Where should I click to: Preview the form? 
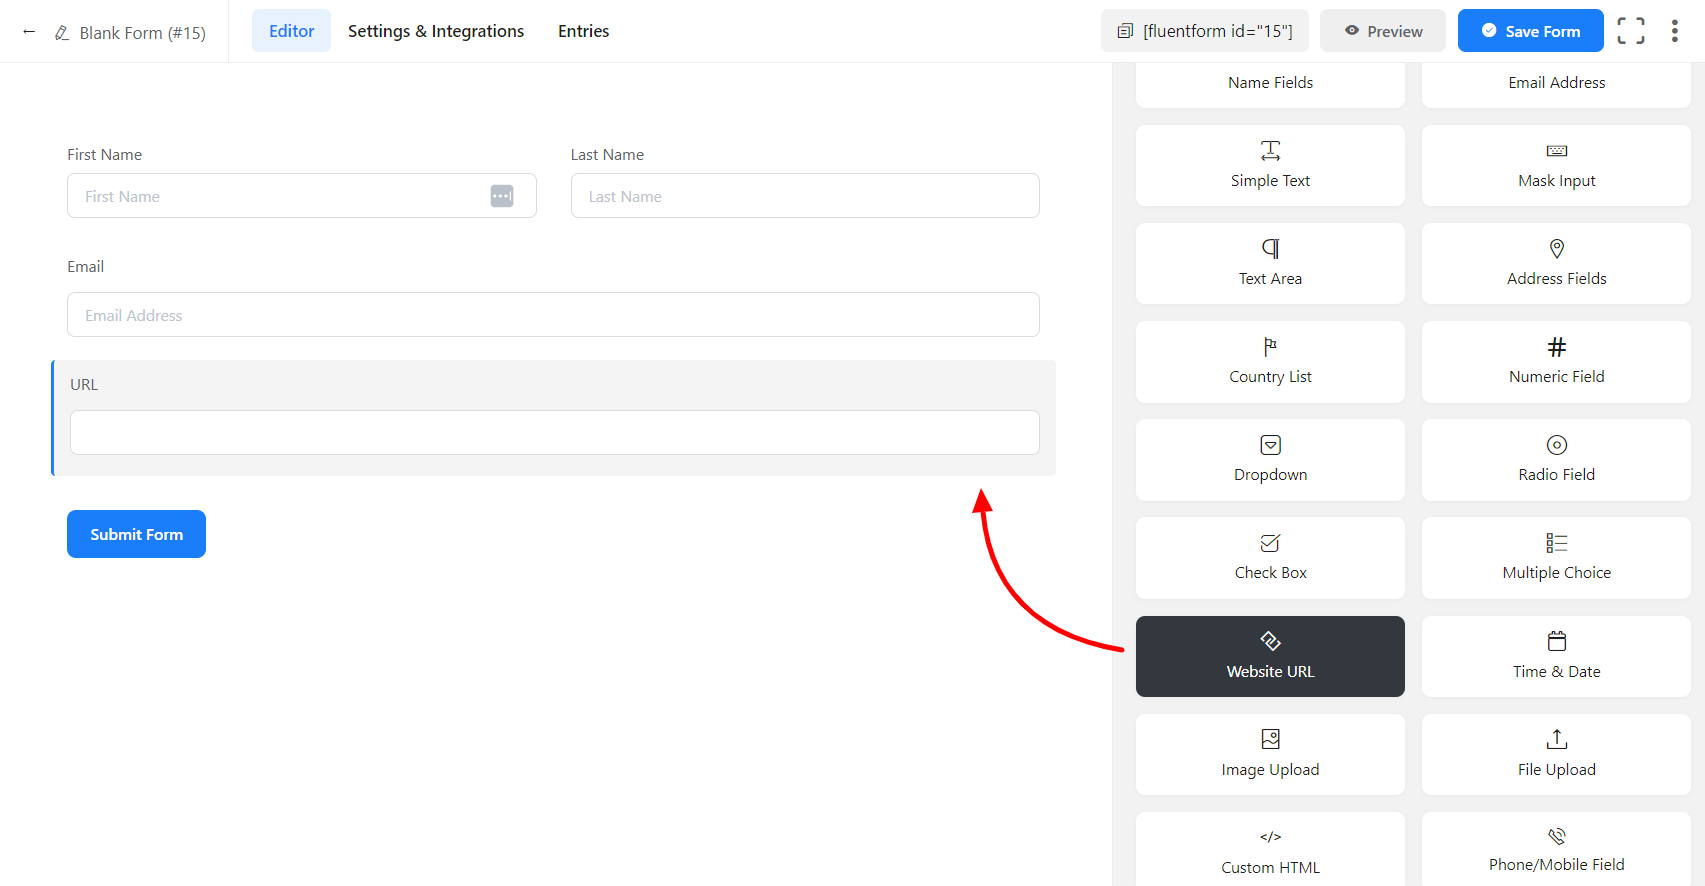1382,31
